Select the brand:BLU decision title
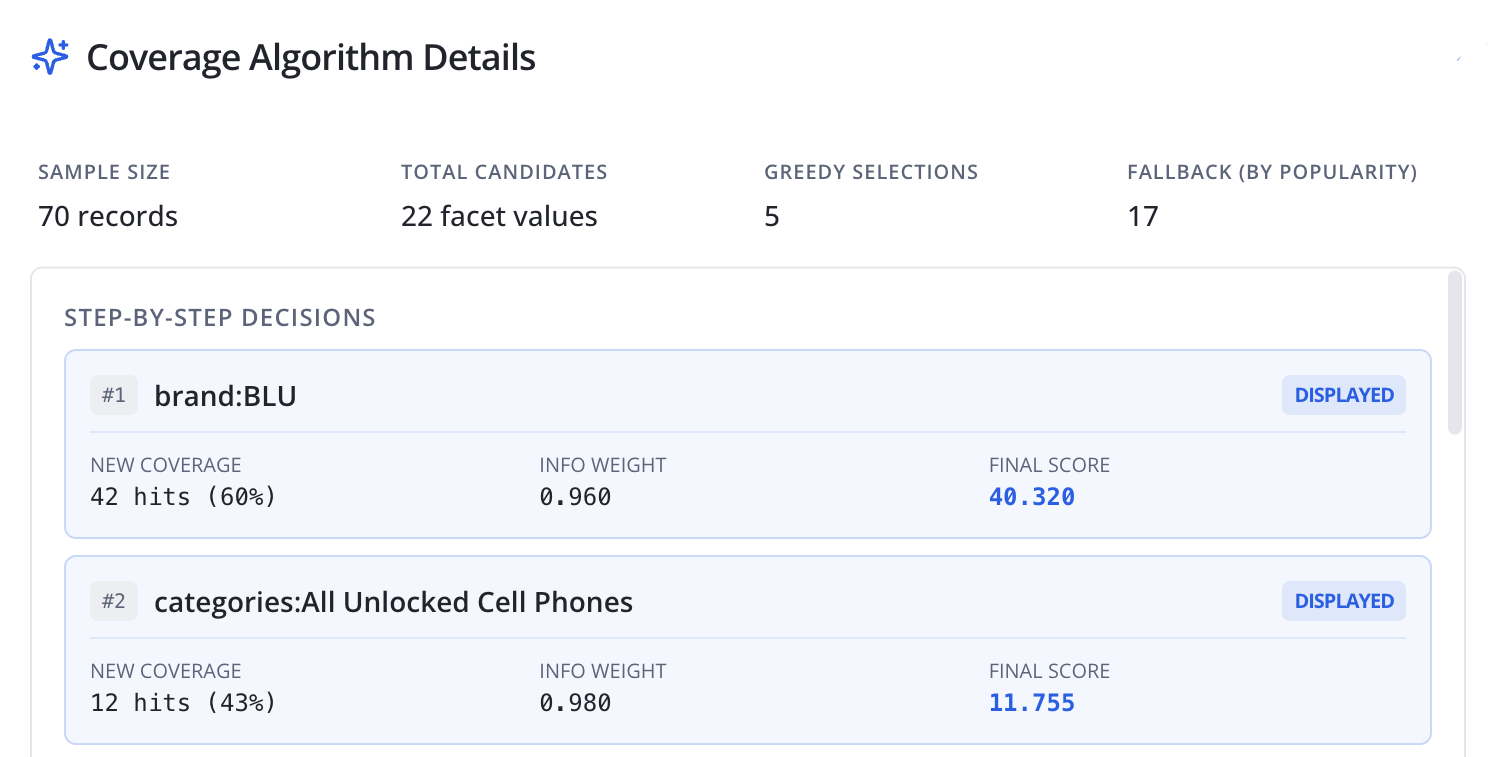This screenshot has width=1504, height=757. click(225, 397)
